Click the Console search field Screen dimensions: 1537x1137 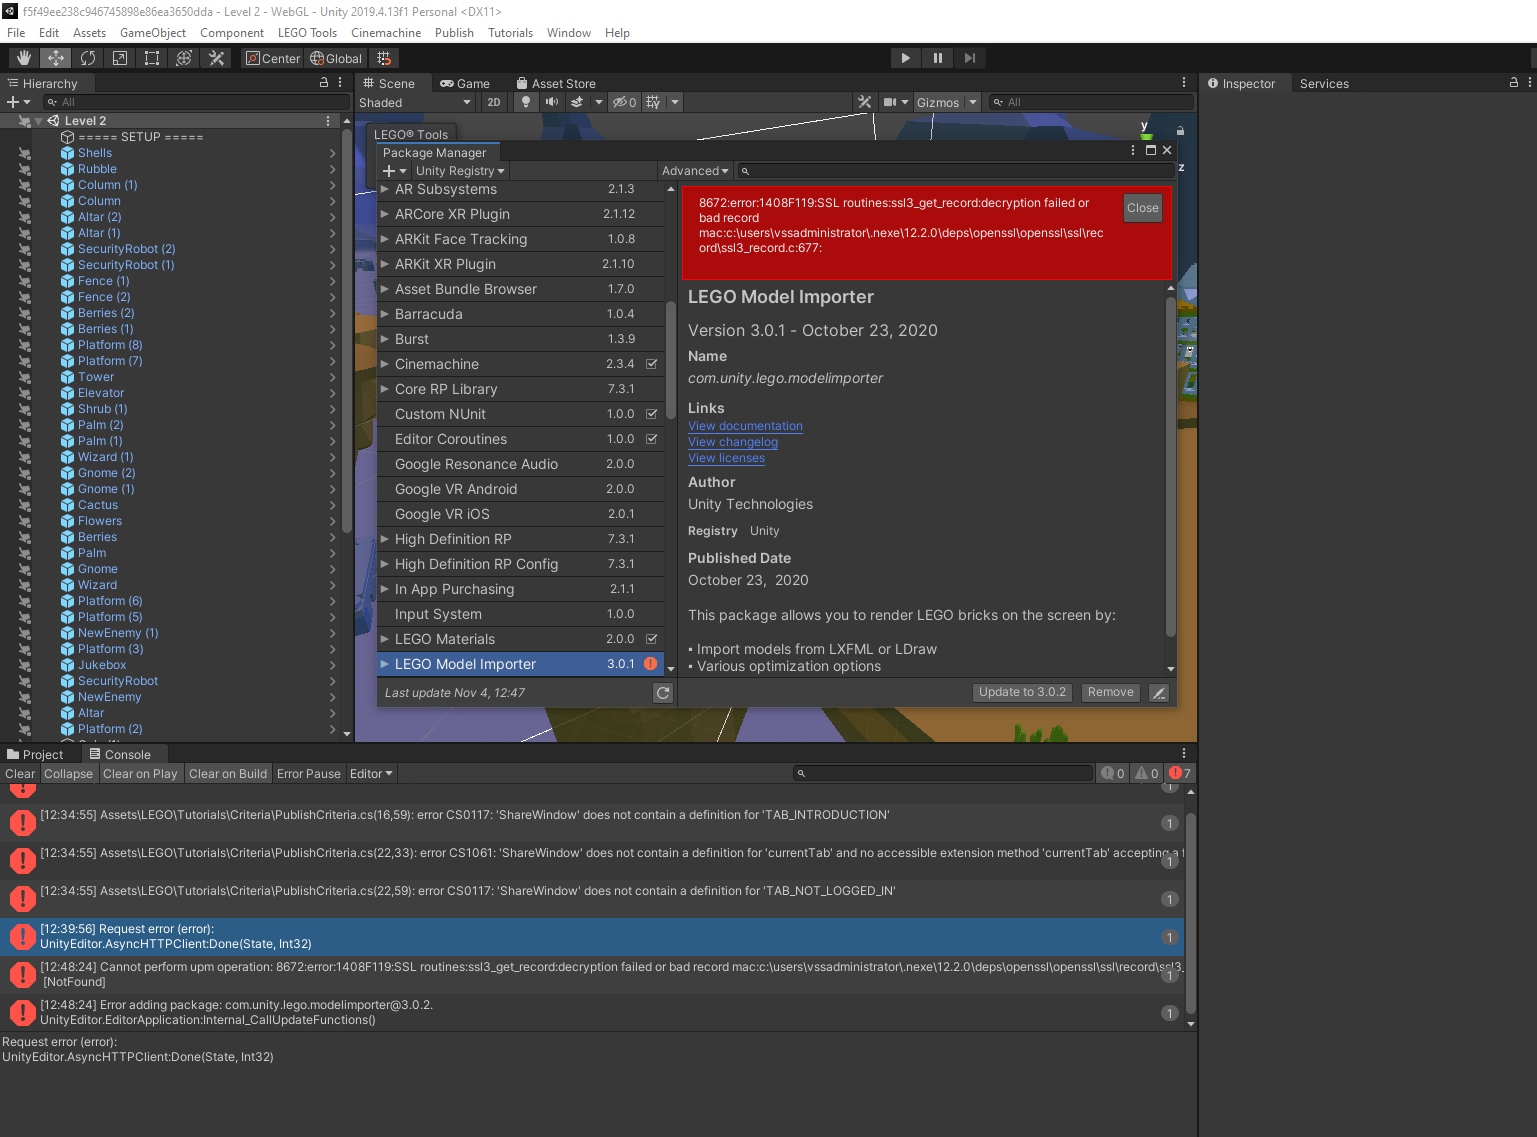point(943,773)
